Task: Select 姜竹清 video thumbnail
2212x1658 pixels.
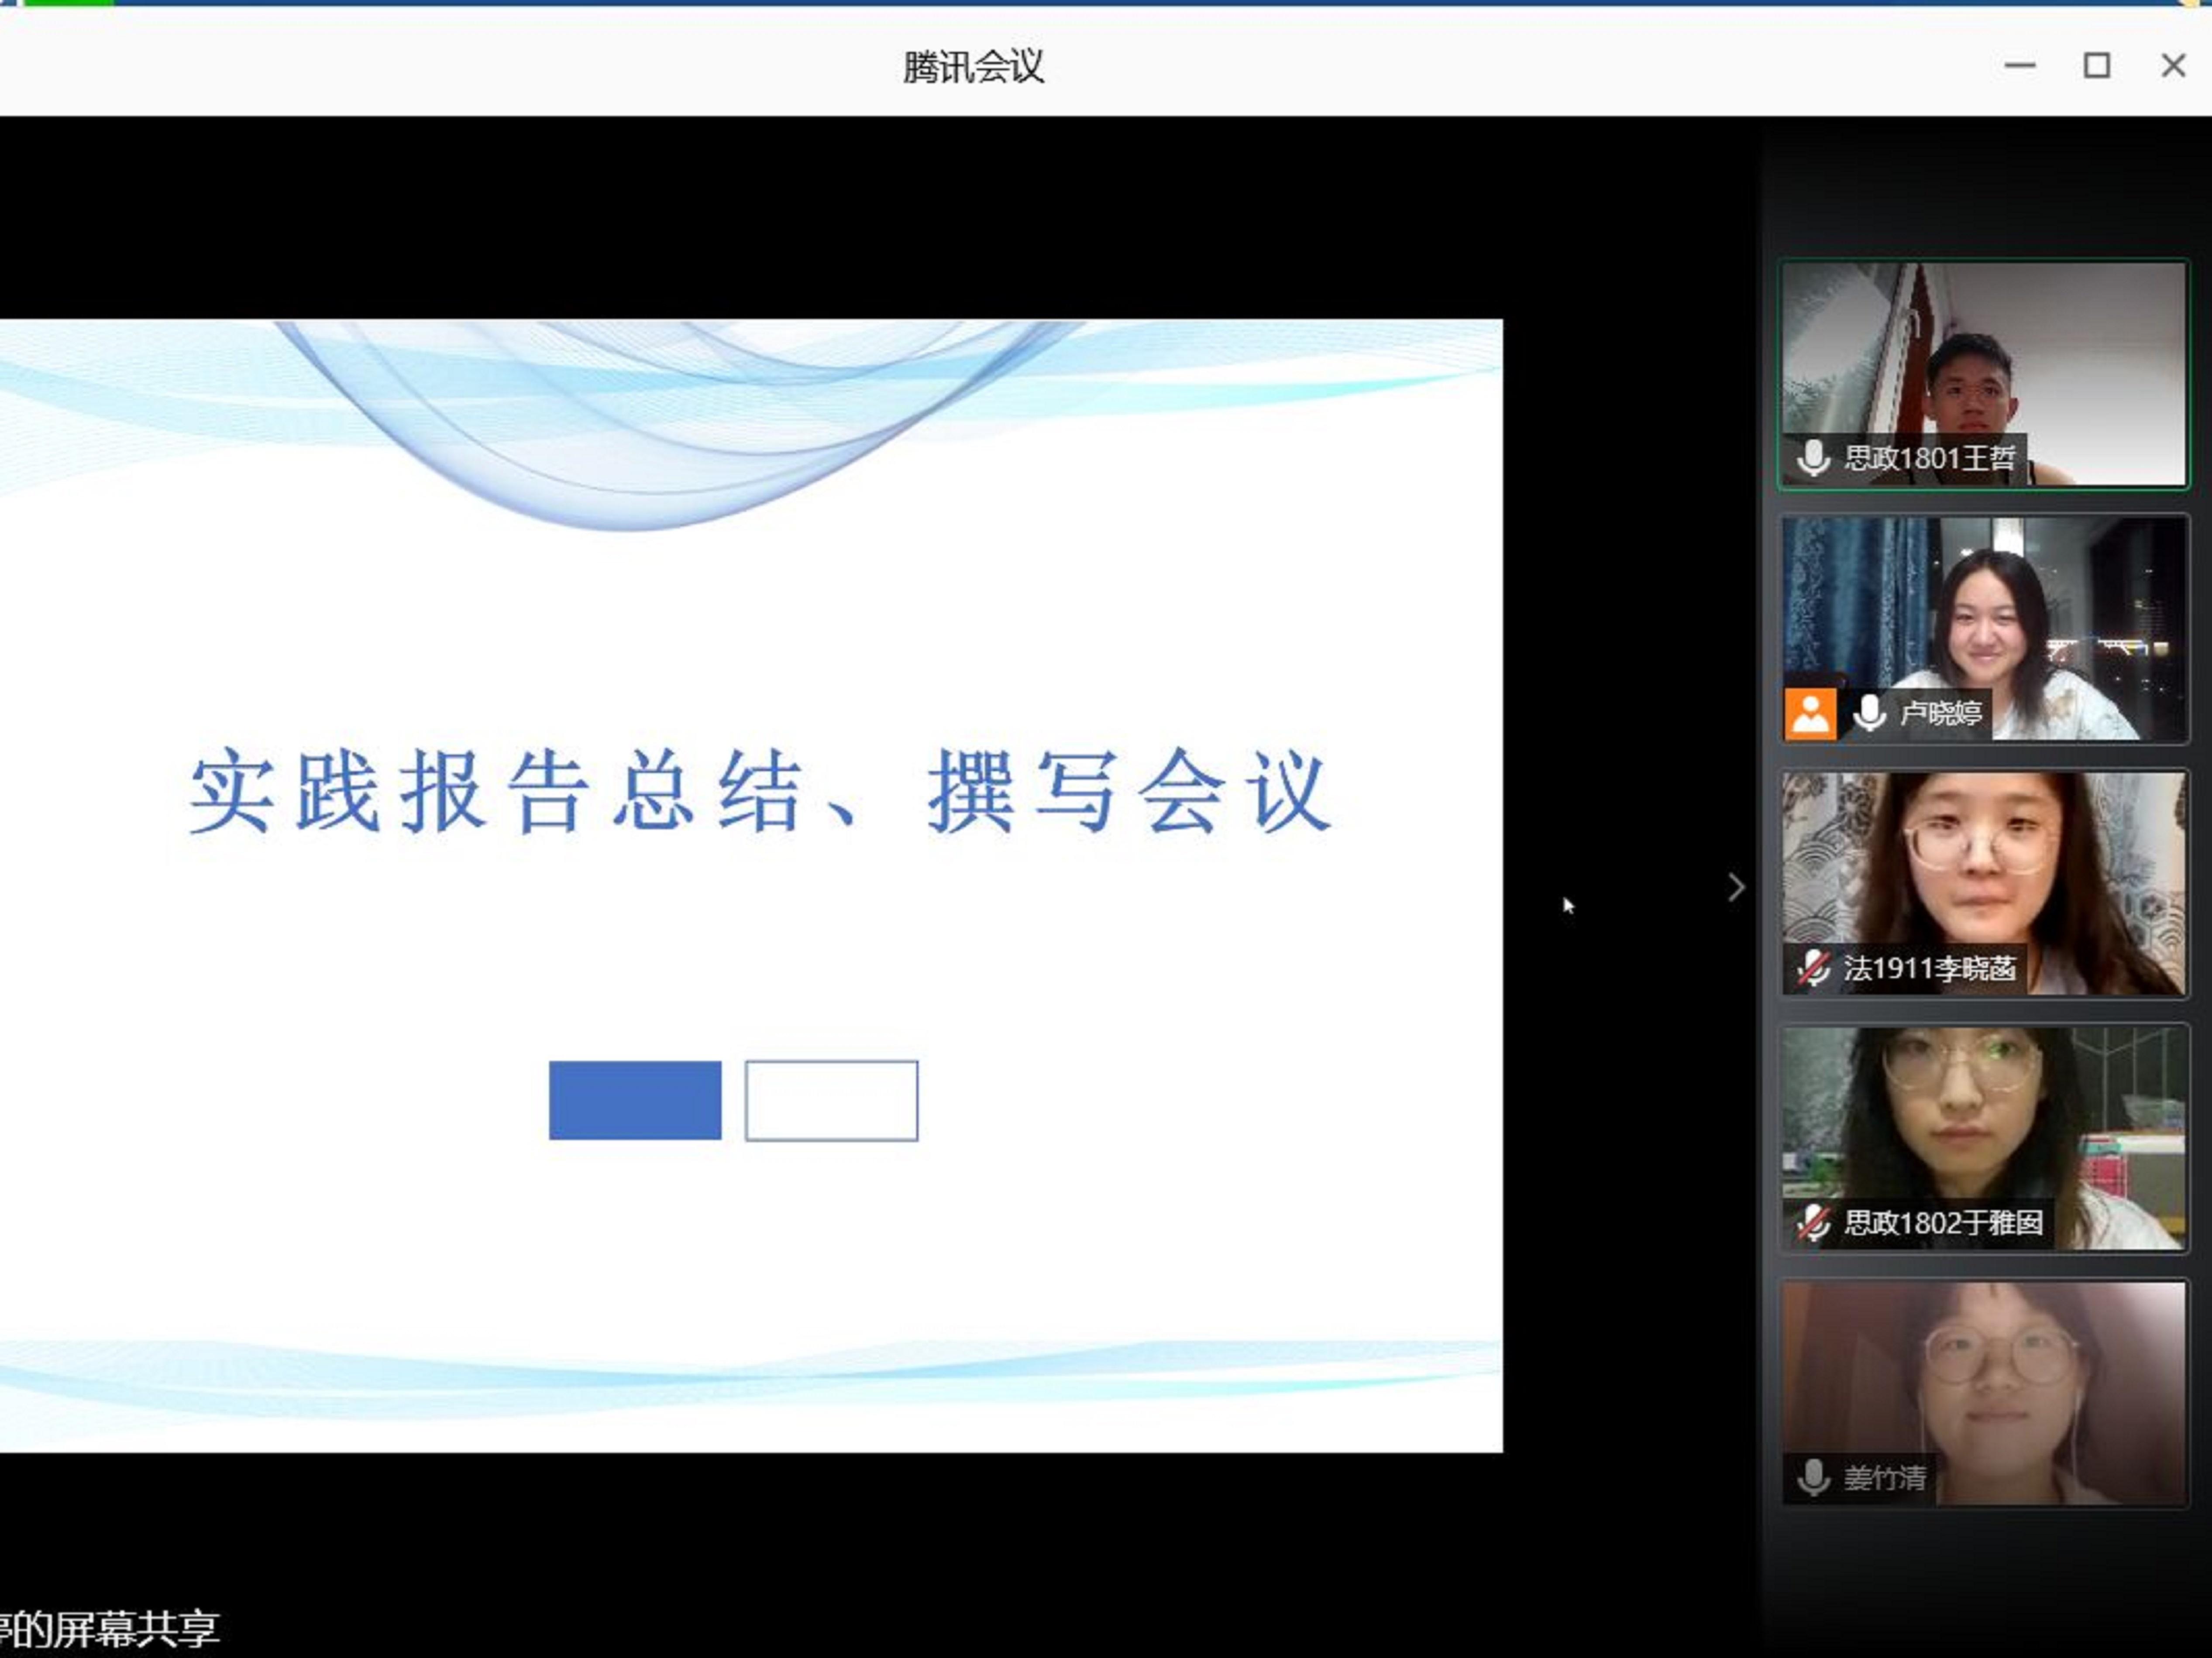Action: point(1984,1393)
